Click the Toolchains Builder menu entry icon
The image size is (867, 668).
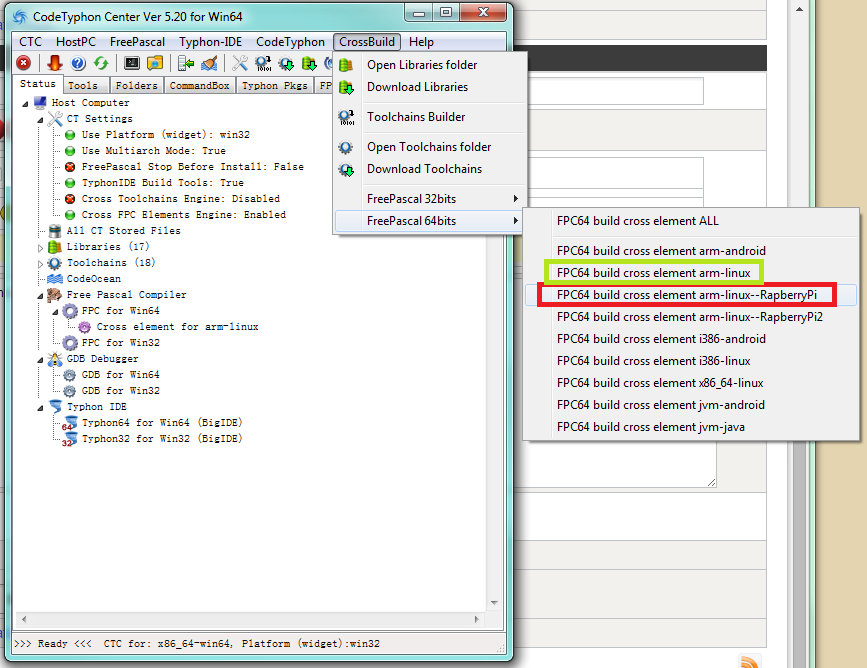coord(346,117)
